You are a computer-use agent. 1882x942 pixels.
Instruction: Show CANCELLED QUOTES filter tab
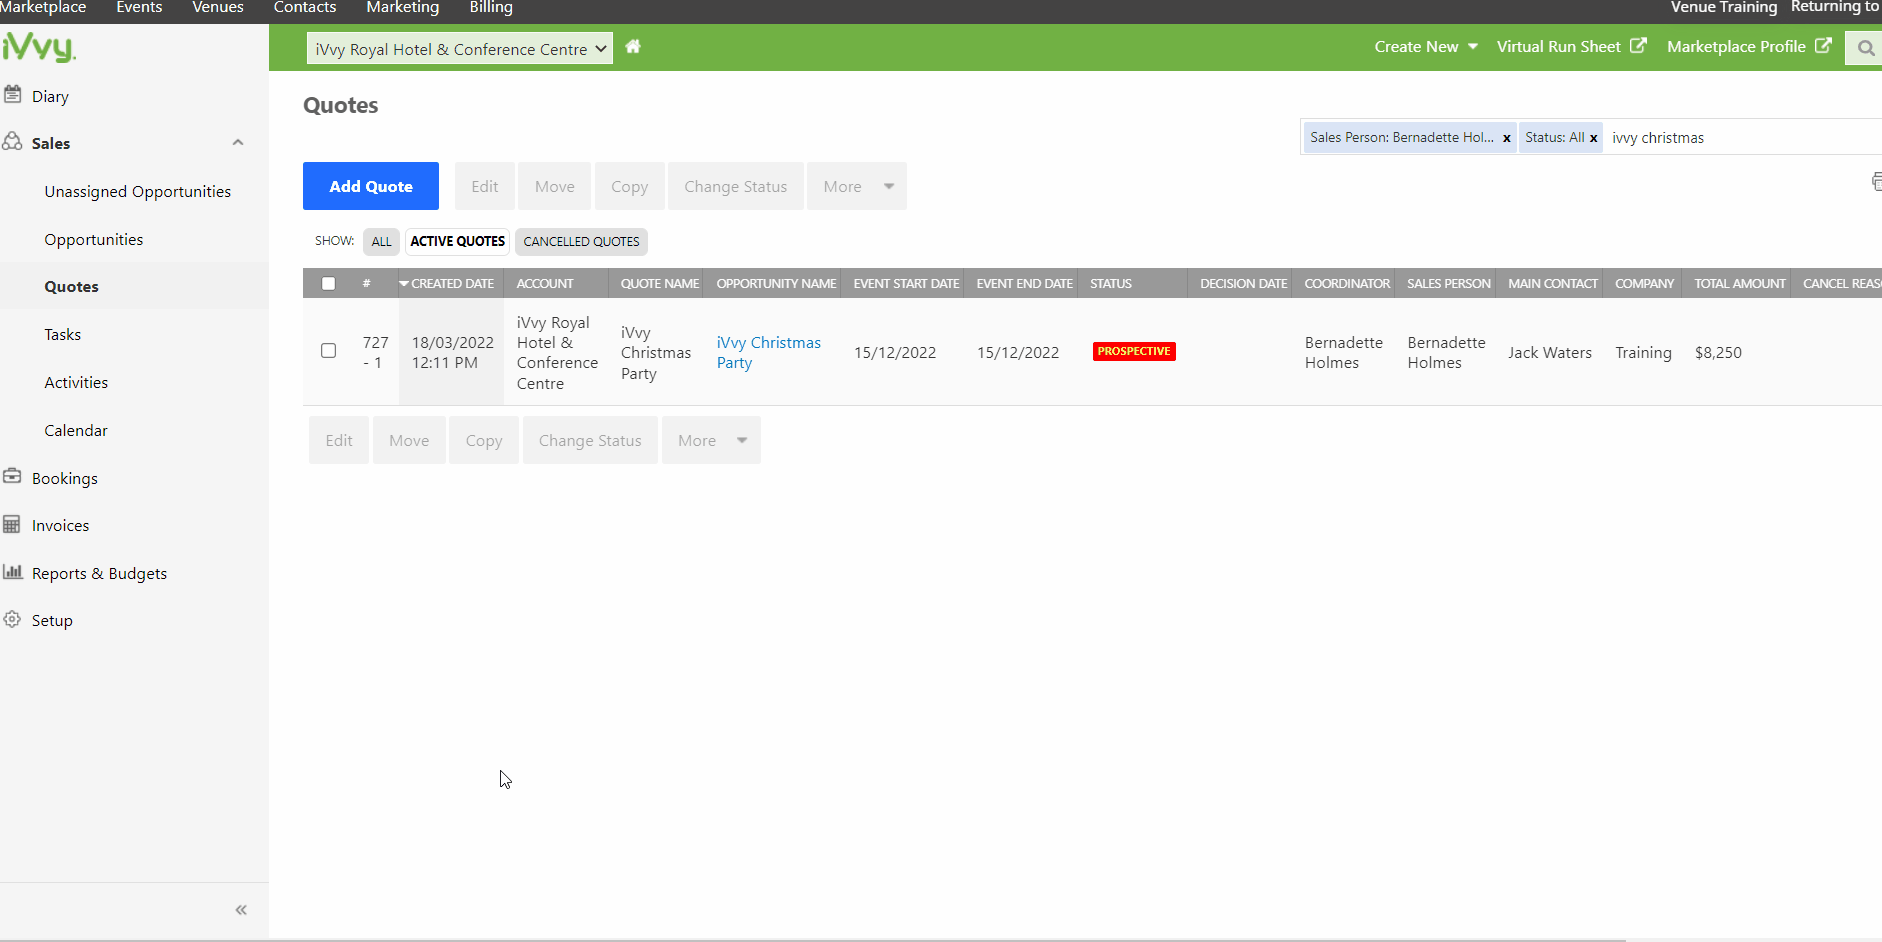coord(581,242)
